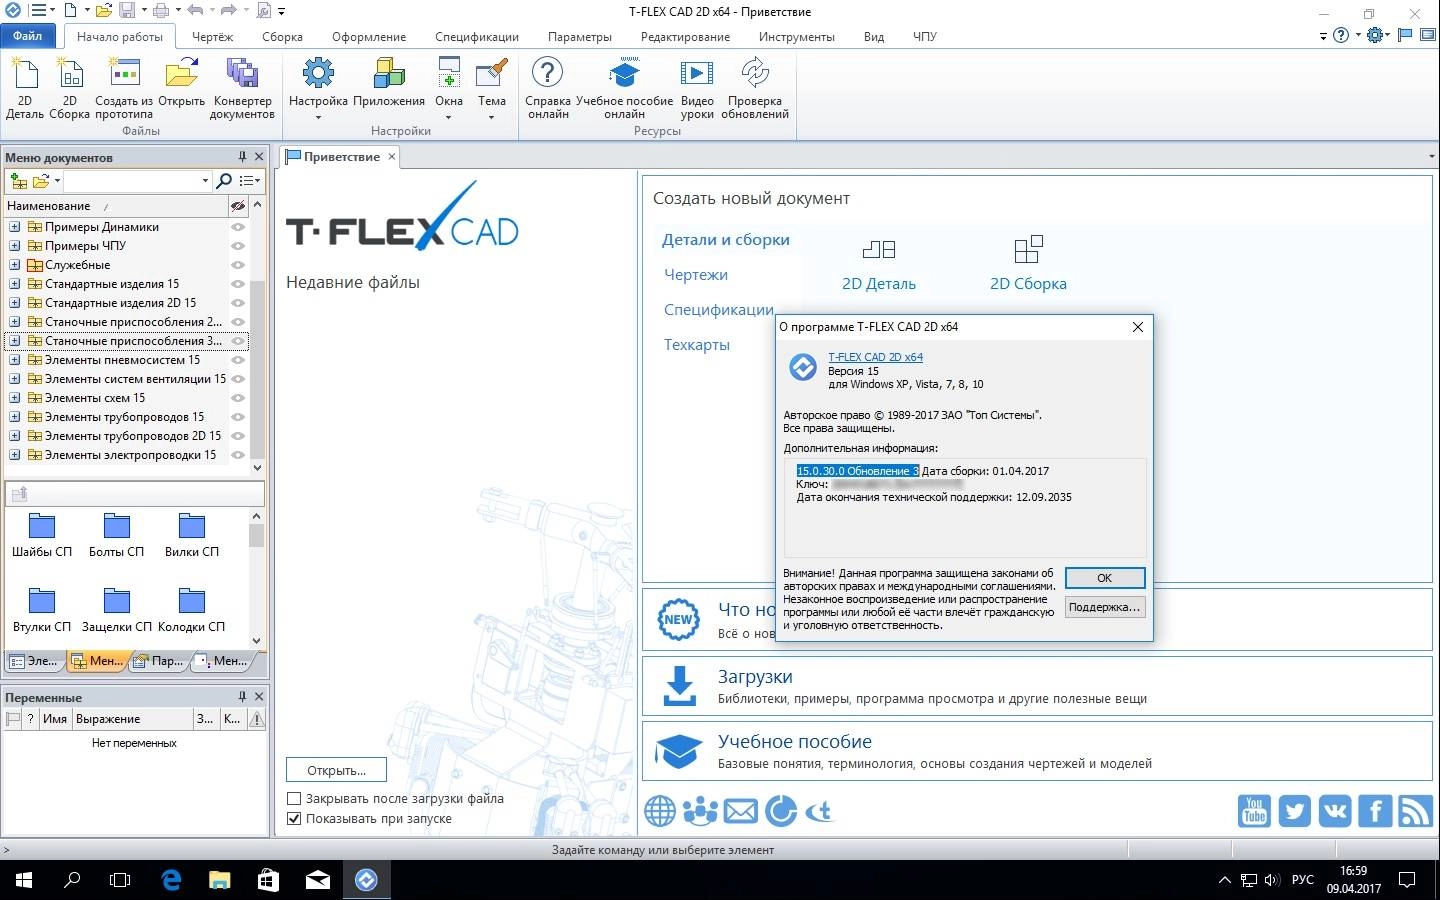Open email envelope icon on welcome page
Viewport: 1440px width, 900px height.
click(x=740, y=811)
